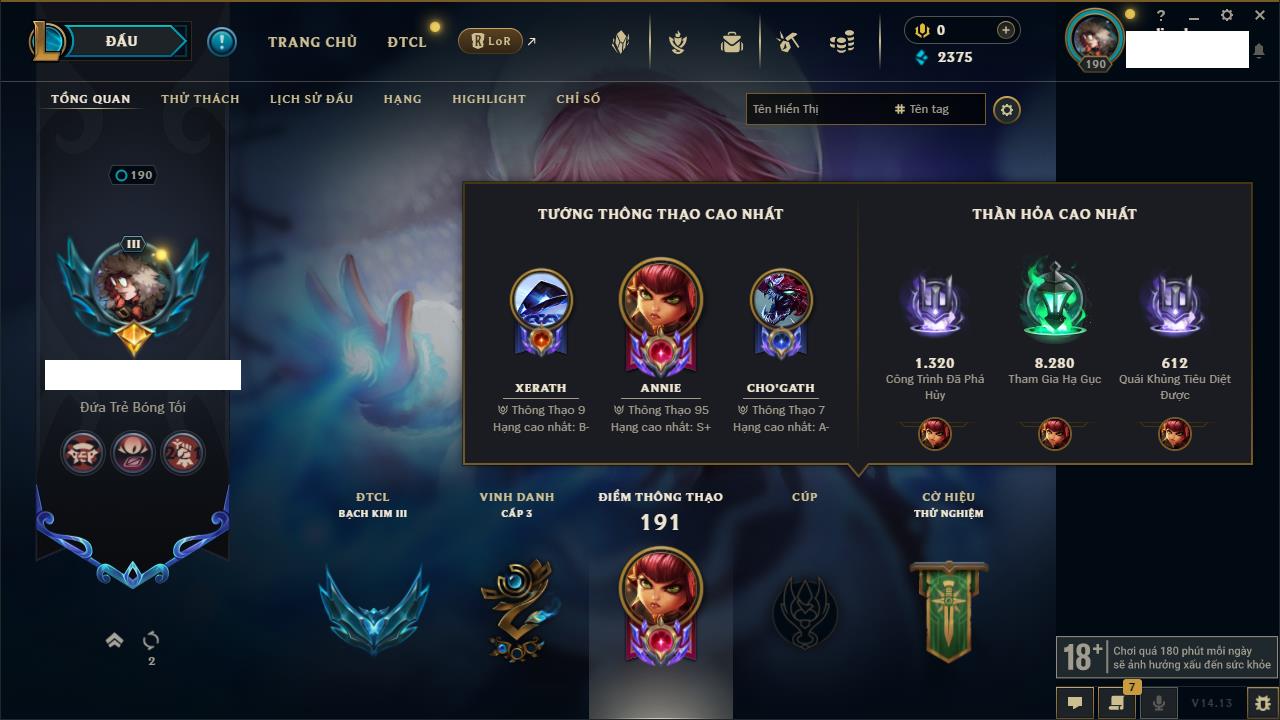Expand profile with double chevron arrow
Image resolution: width=1280 pixels, height=720 pixels.
click(114, 640)
